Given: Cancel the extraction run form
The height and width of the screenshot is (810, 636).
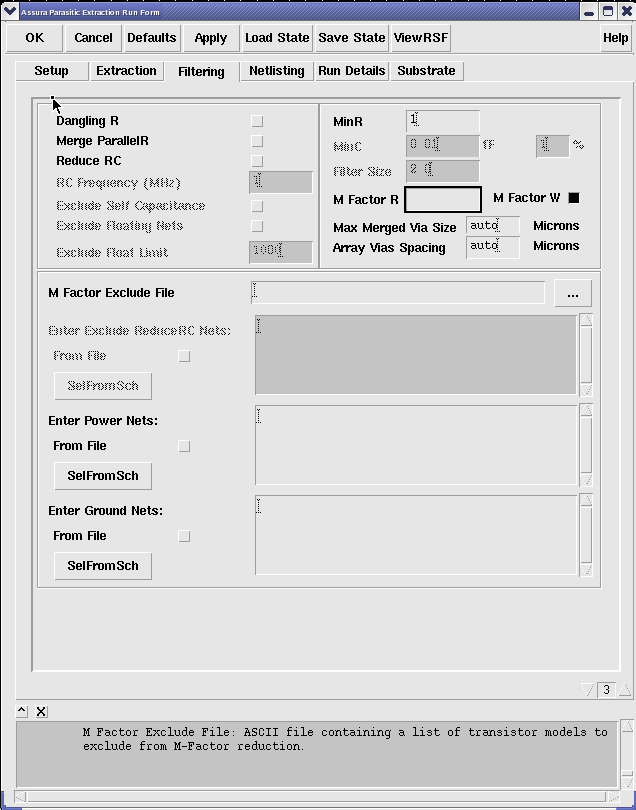Looking at the screenshot, I should click(x=93, y=38).
